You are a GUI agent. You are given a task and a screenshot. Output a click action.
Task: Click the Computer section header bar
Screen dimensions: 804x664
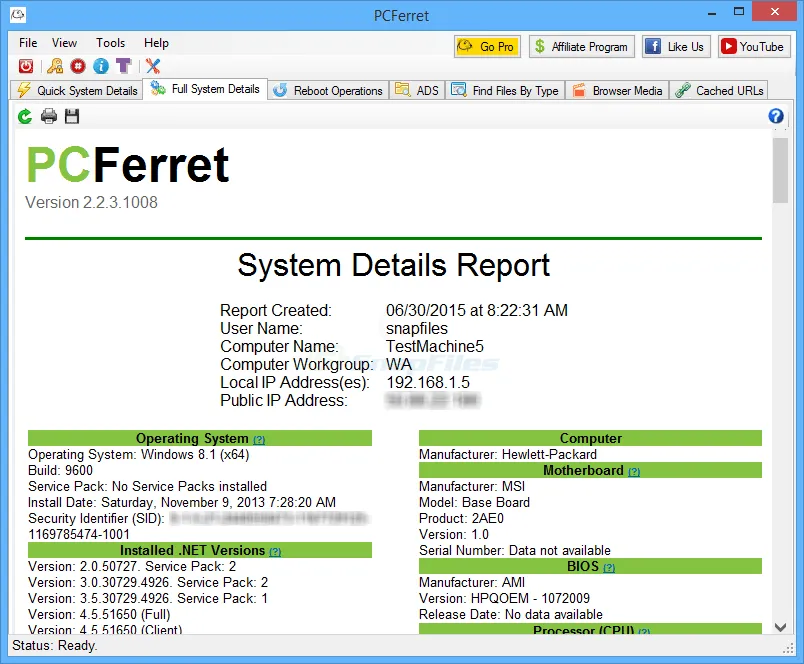pyautogui.click(x=590, y=438)
